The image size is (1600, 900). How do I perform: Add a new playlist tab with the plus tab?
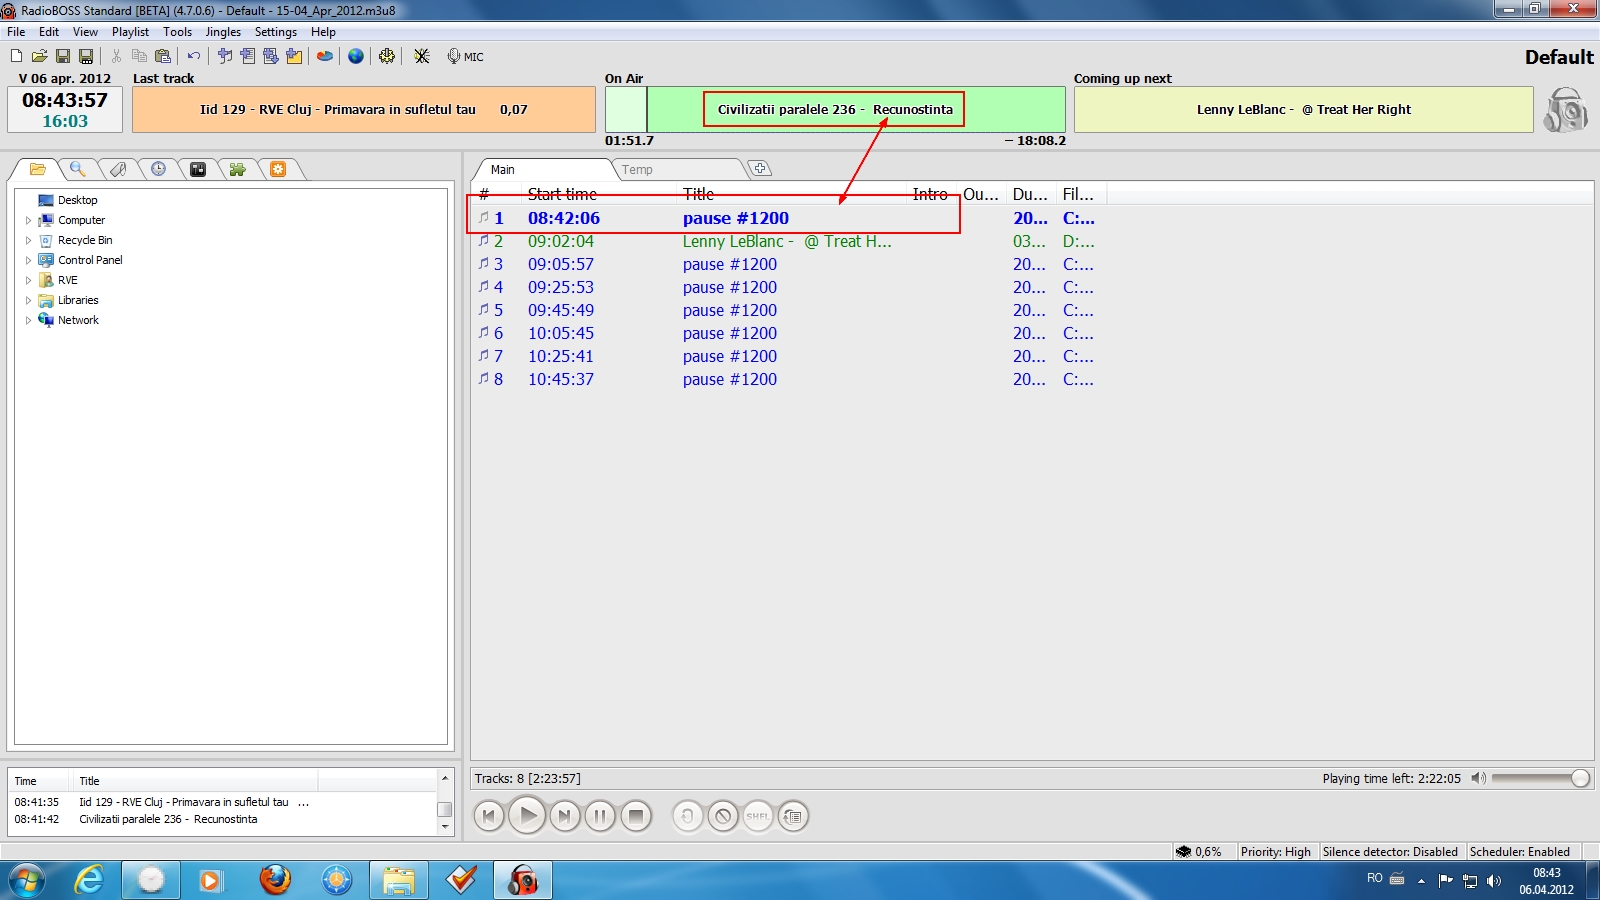click(x=760, y=168)
